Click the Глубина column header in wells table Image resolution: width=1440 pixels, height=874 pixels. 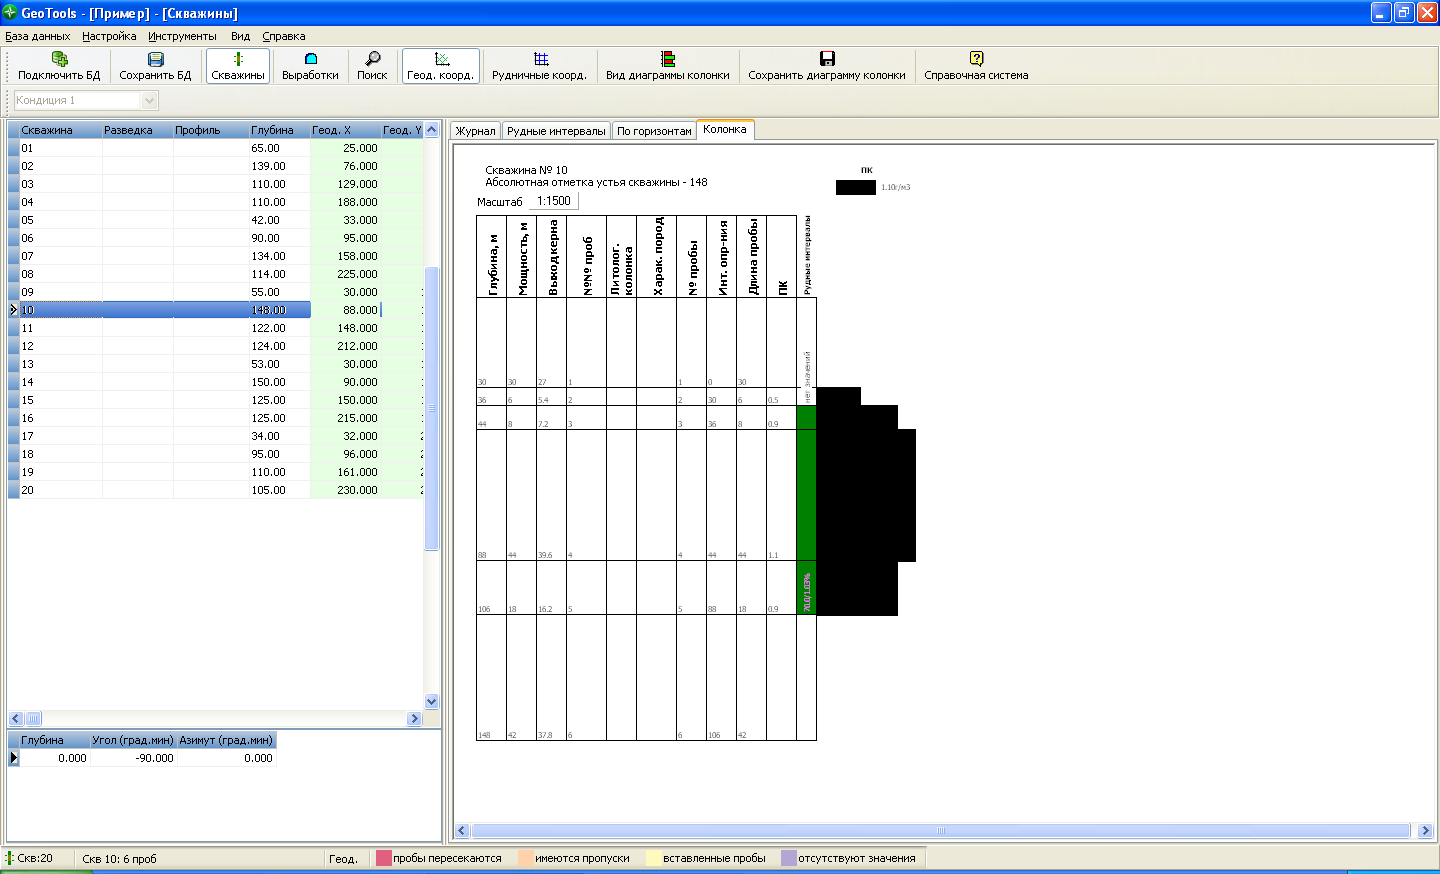(279, 130)
